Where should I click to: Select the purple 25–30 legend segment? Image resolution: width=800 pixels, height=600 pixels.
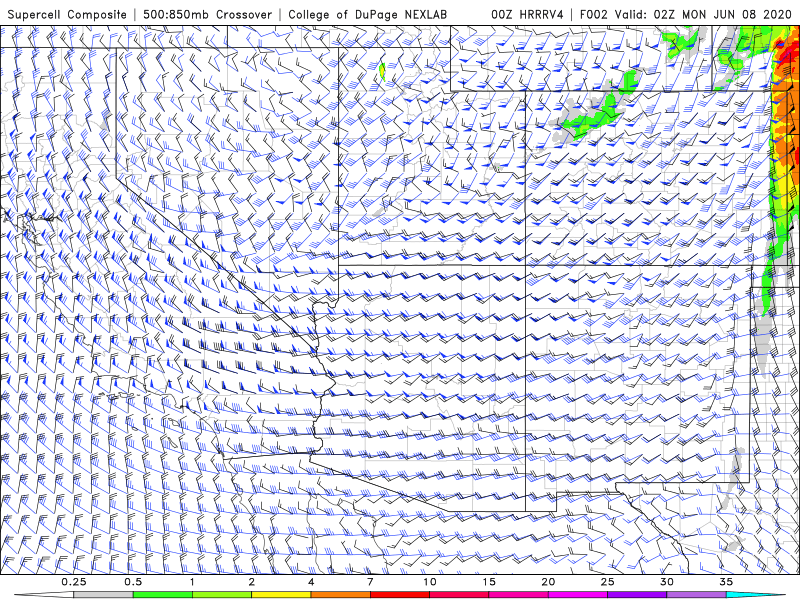point(637,595)
